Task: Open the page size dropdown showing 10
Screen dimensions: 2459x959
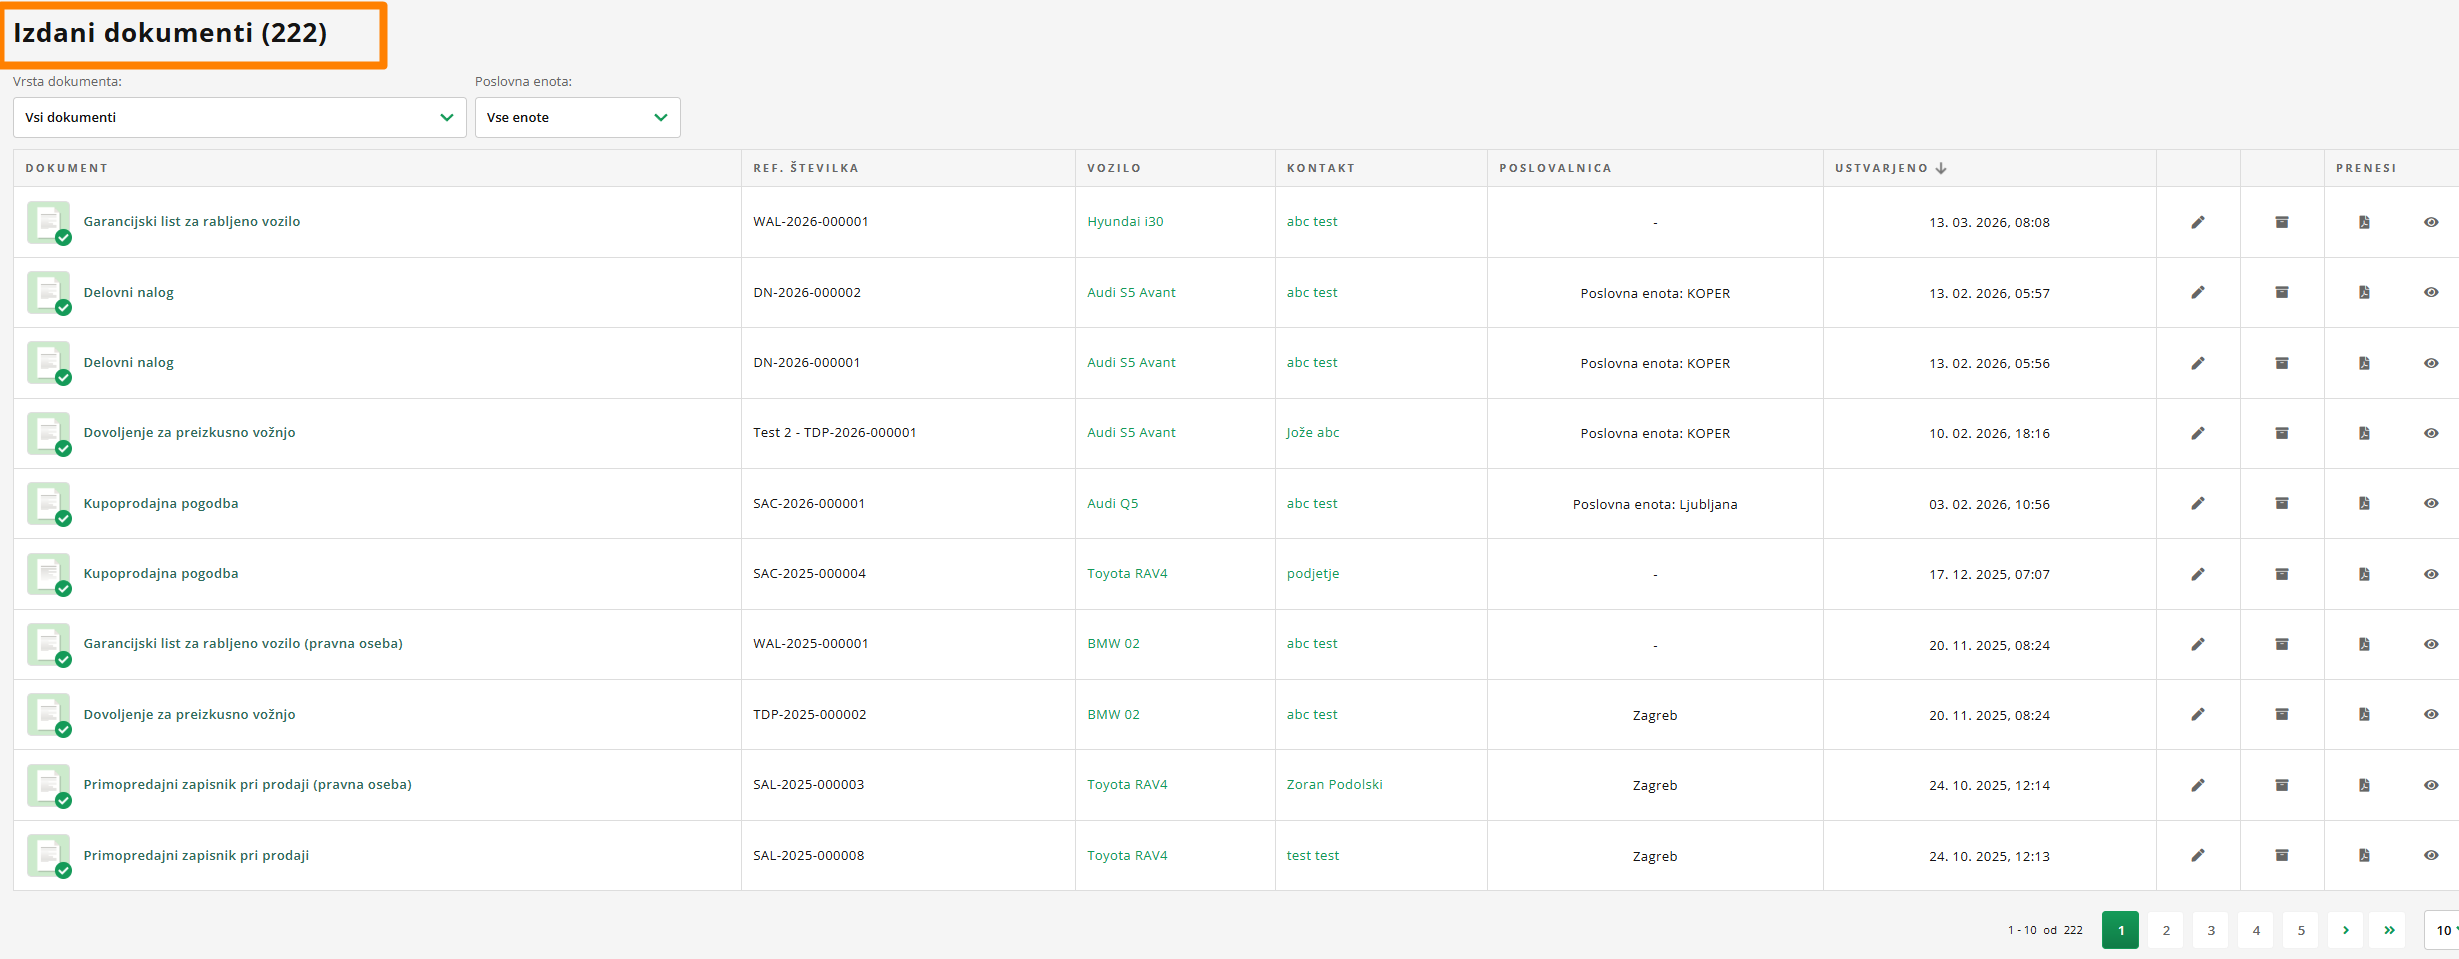Action: (2443, 930)
